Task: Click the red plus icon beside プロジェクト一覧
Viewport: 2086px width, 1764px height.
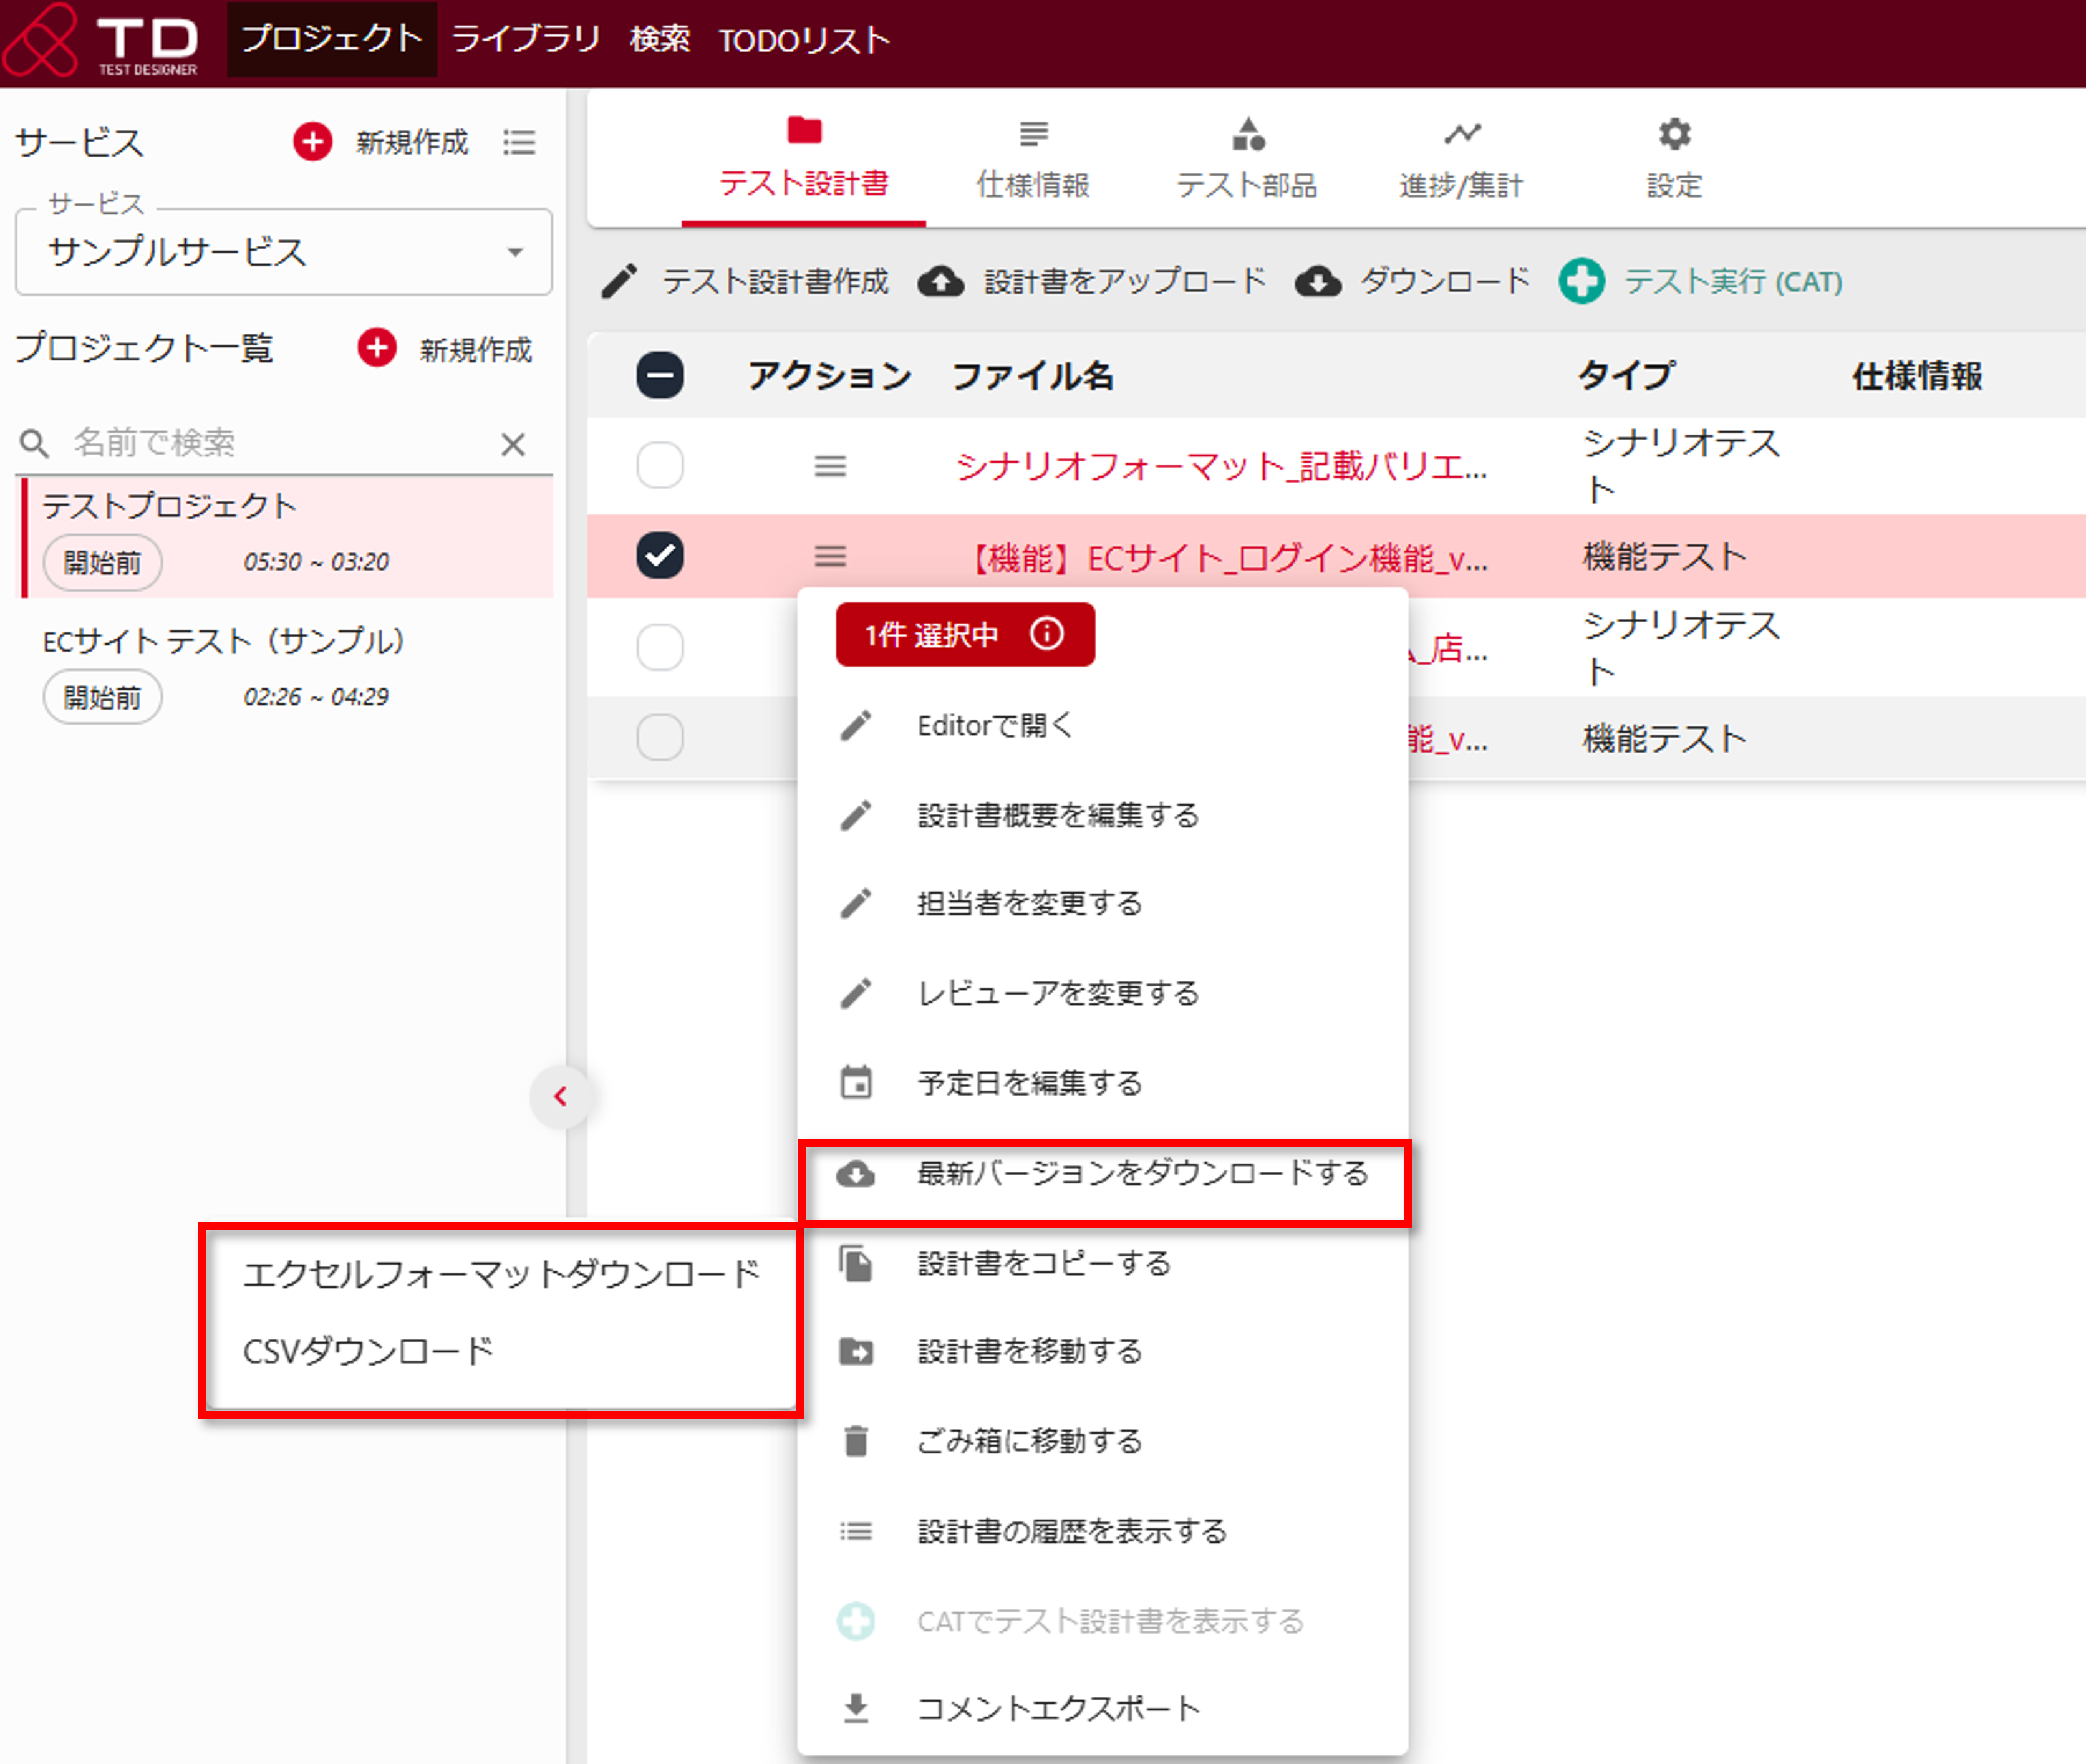Action: click(376, 348)
